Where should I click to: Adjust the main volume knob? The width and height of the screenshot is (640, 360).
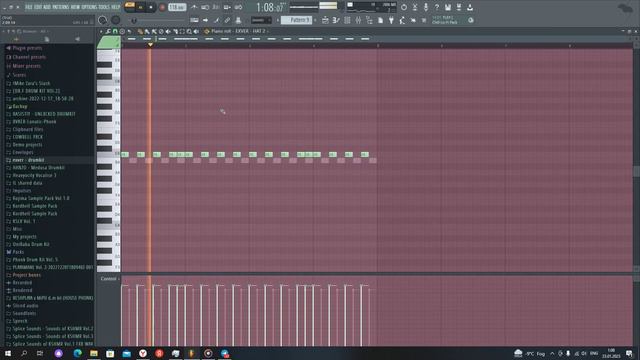click(102, 20)
